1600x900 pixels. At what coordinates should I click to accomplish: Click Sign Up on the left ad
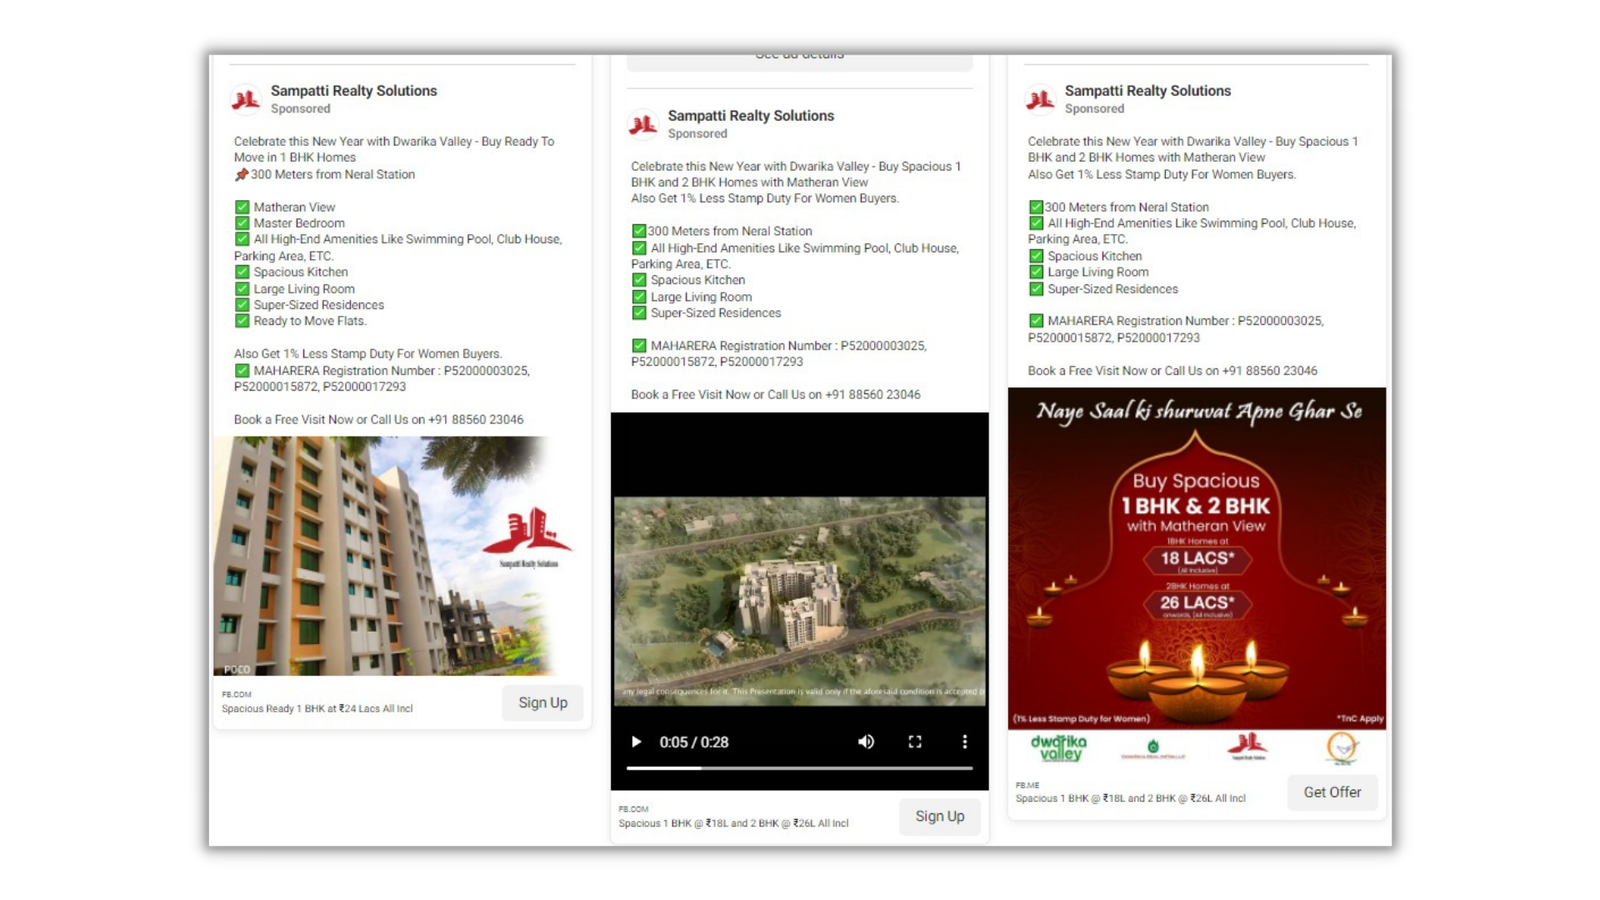pos(542,703)
